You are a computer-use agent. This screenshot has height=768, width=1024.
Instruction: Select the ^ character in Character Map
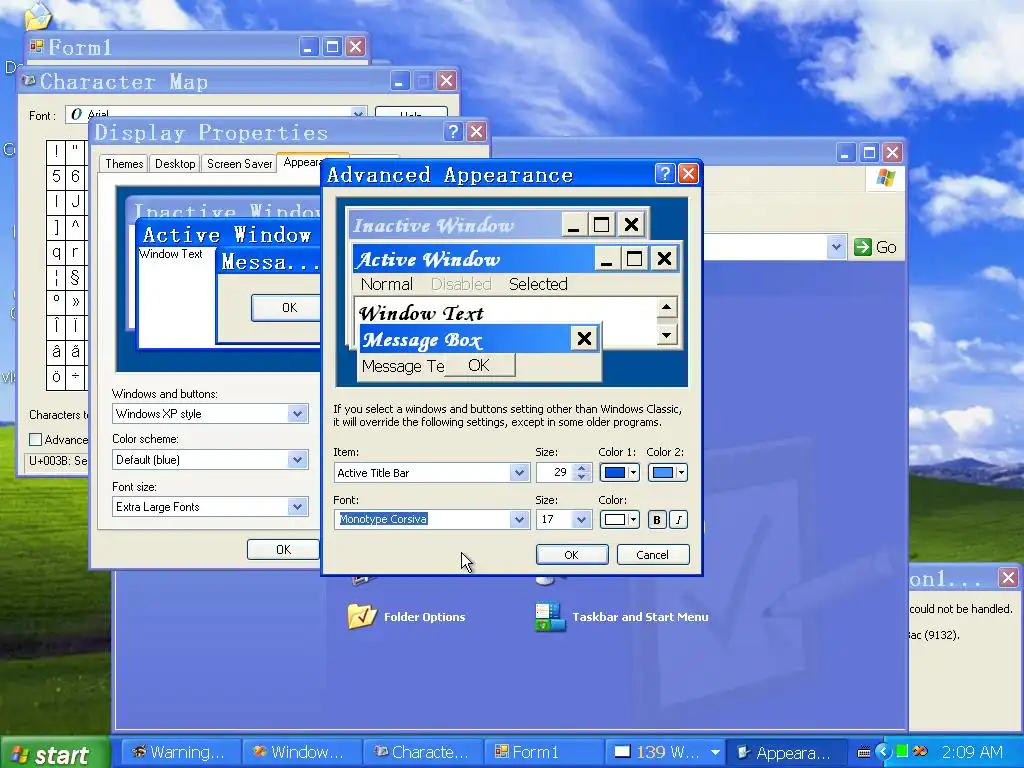tap(75, 227)
